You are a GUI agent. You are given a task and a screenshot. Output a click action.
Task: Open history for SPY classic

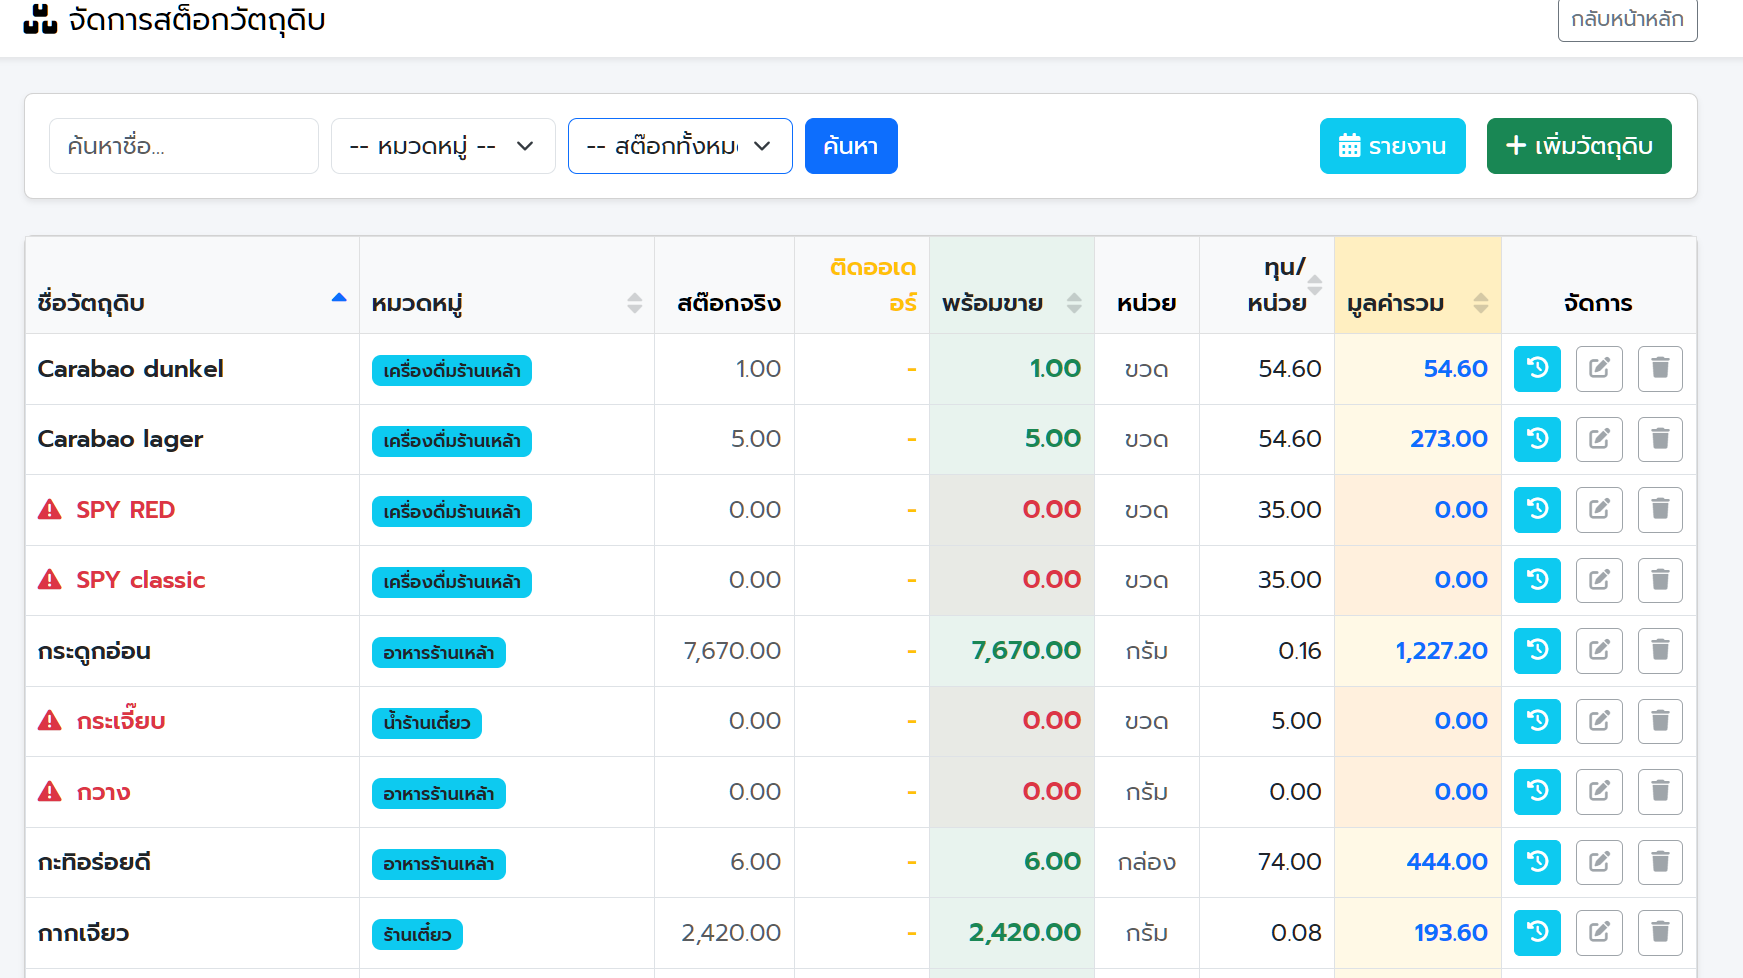(x=1537, y=580)
